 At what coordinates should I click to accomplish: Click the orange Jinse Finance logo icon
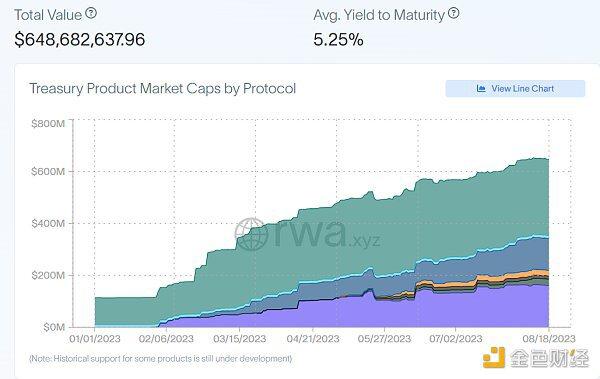[494, 358]
